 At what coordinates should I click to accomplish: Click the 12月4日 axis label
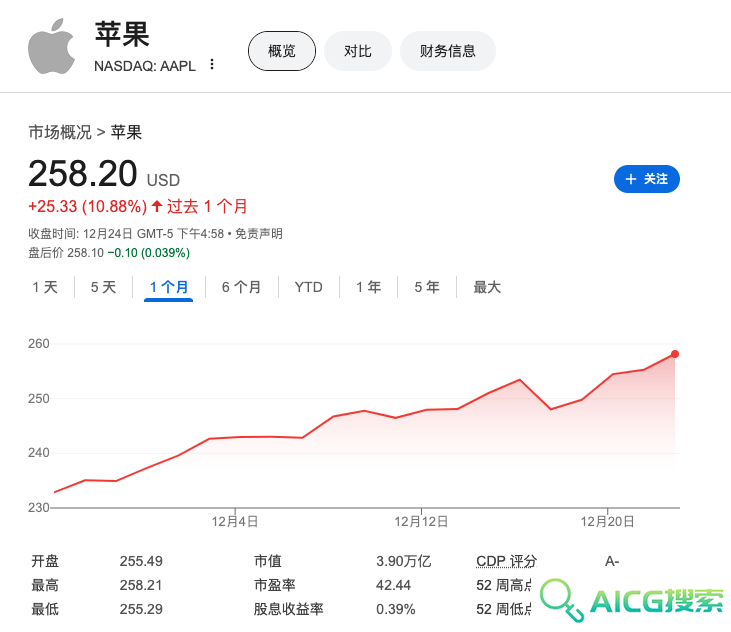[x=235, y=522]
